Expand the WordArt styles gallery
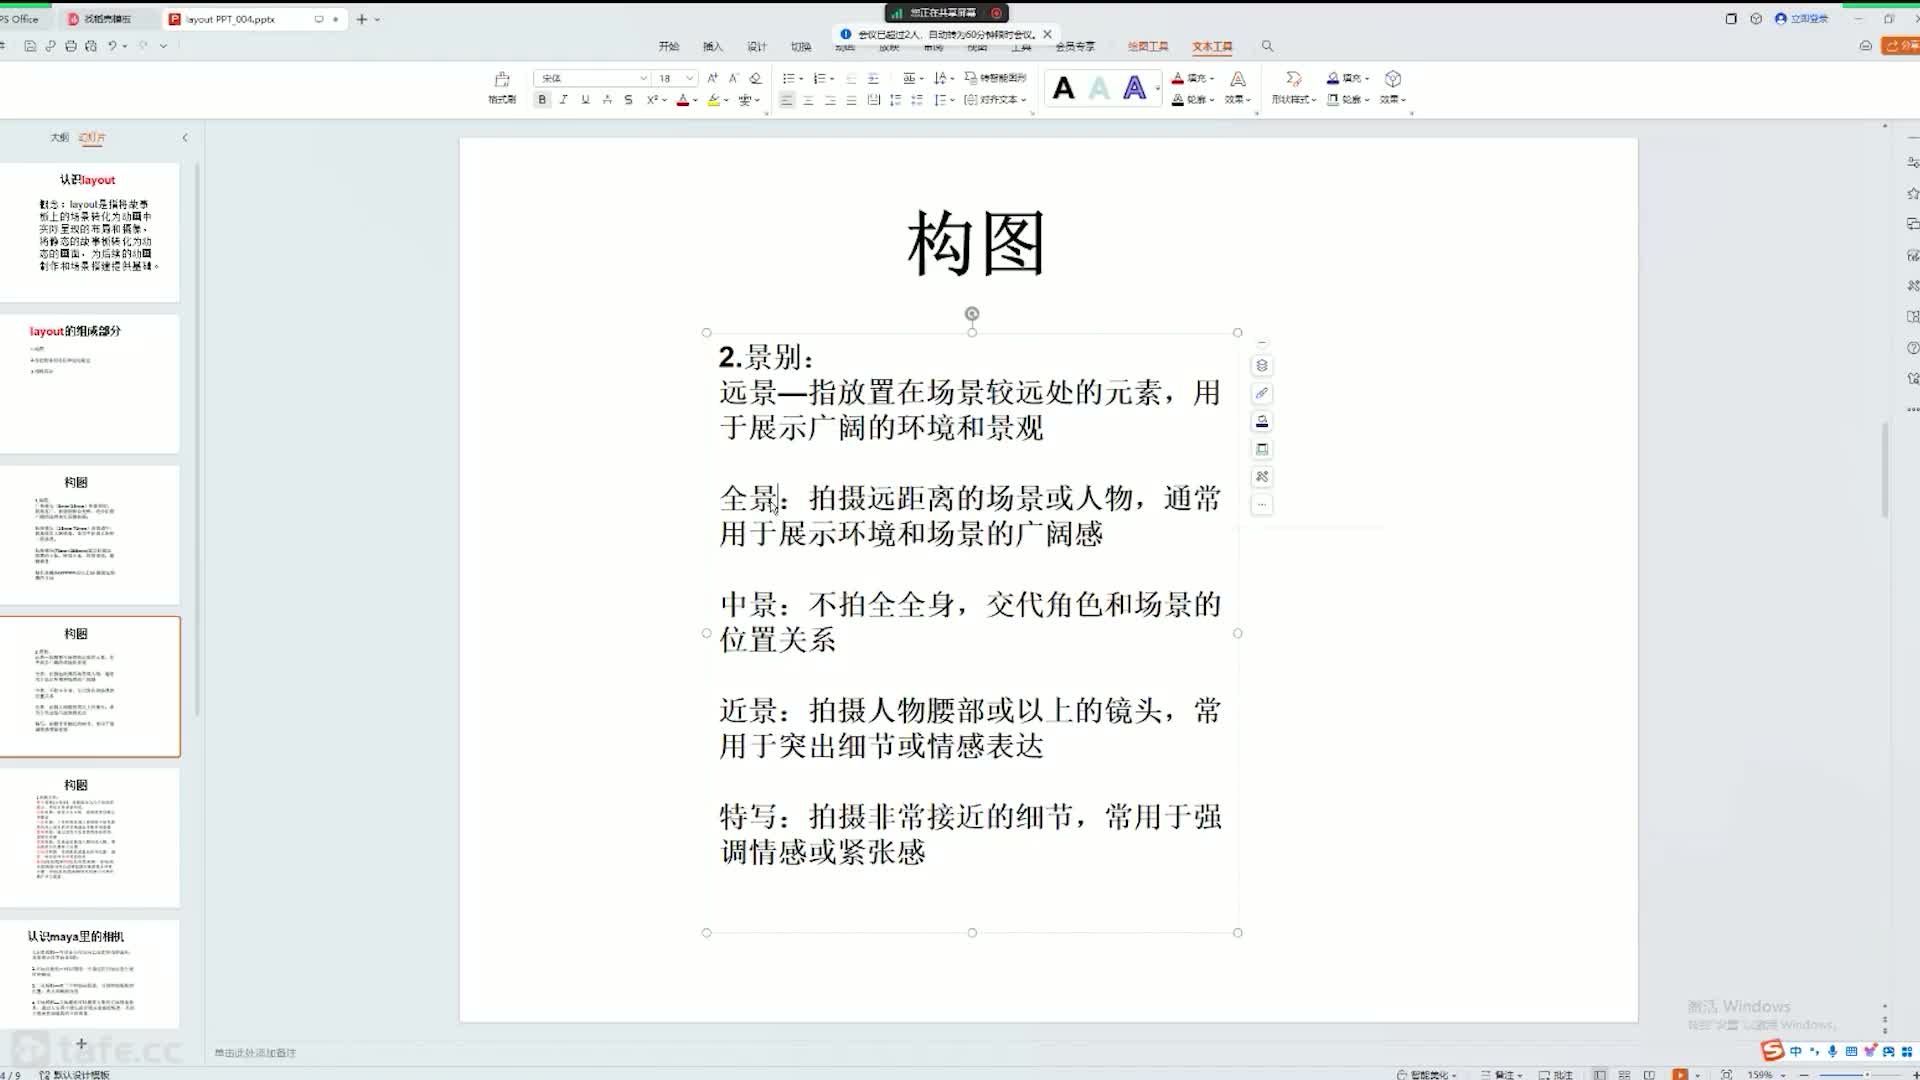The height and width of the screenshot is (1080, 1920). (x=1158, y=89)
